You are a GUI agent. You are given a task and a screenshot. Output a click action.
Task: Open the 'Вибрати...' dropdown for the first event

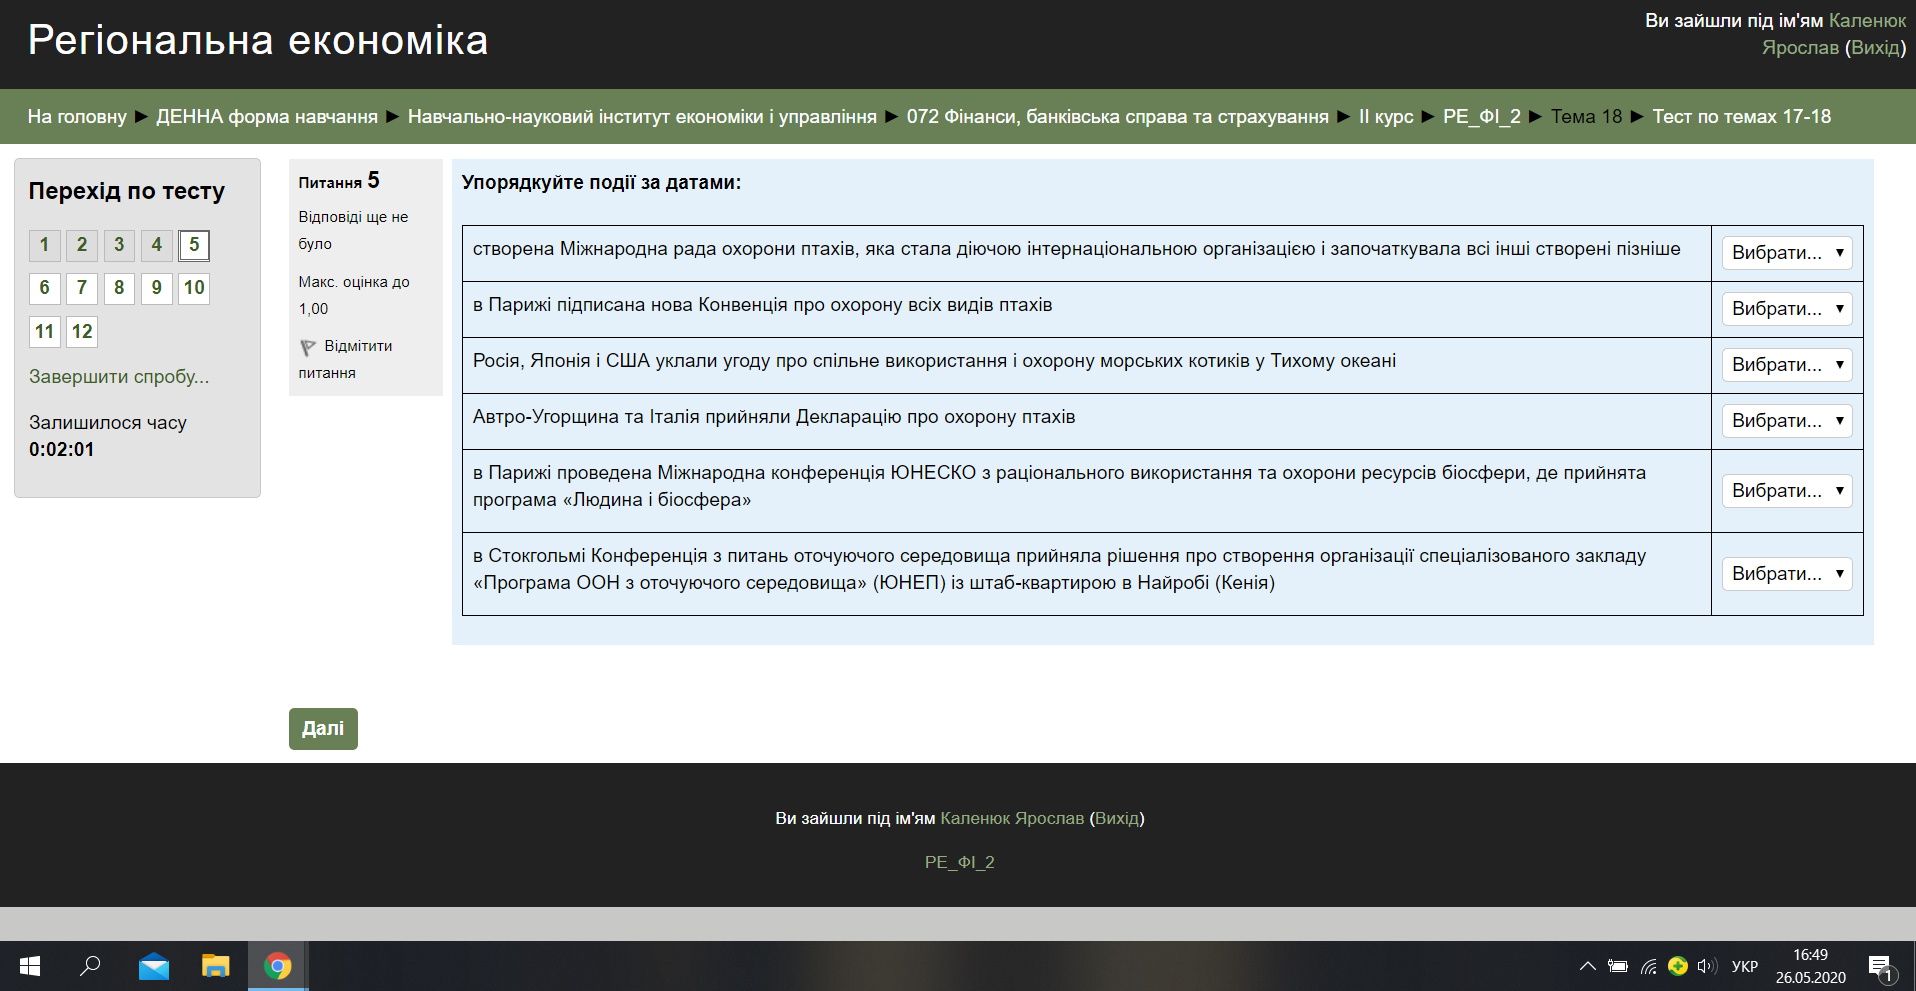coord(1786,253)
